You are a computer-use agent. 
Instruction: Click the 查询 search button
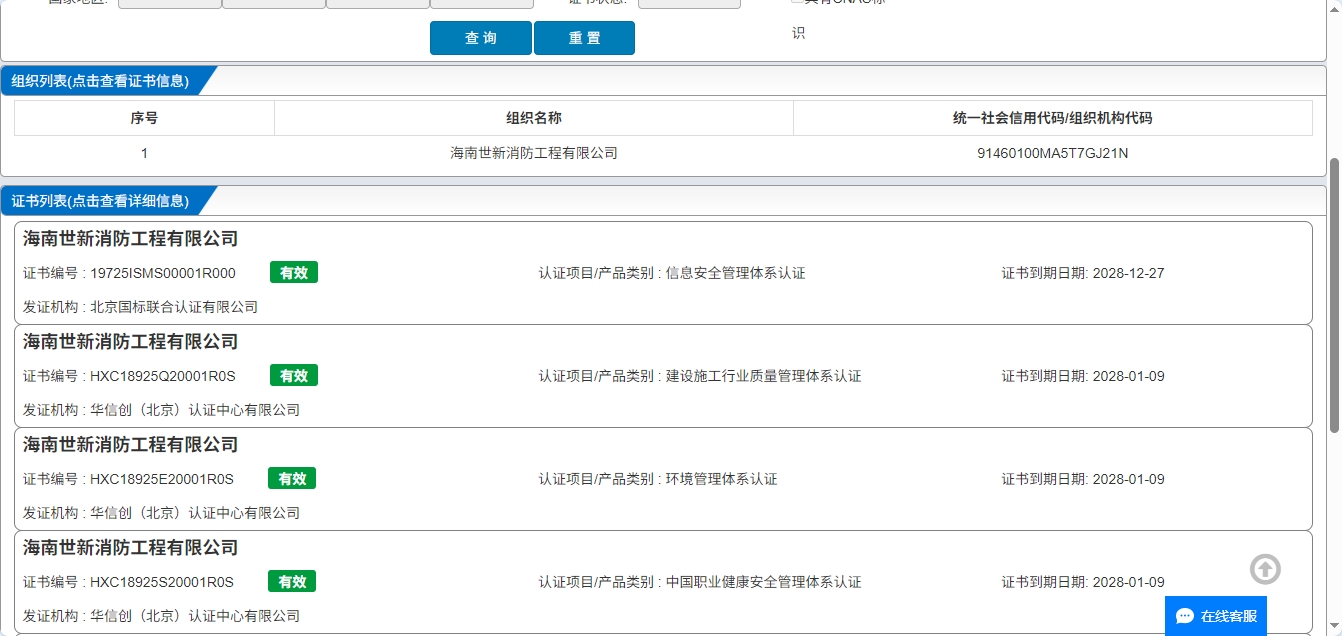click(x=481, y=38)
